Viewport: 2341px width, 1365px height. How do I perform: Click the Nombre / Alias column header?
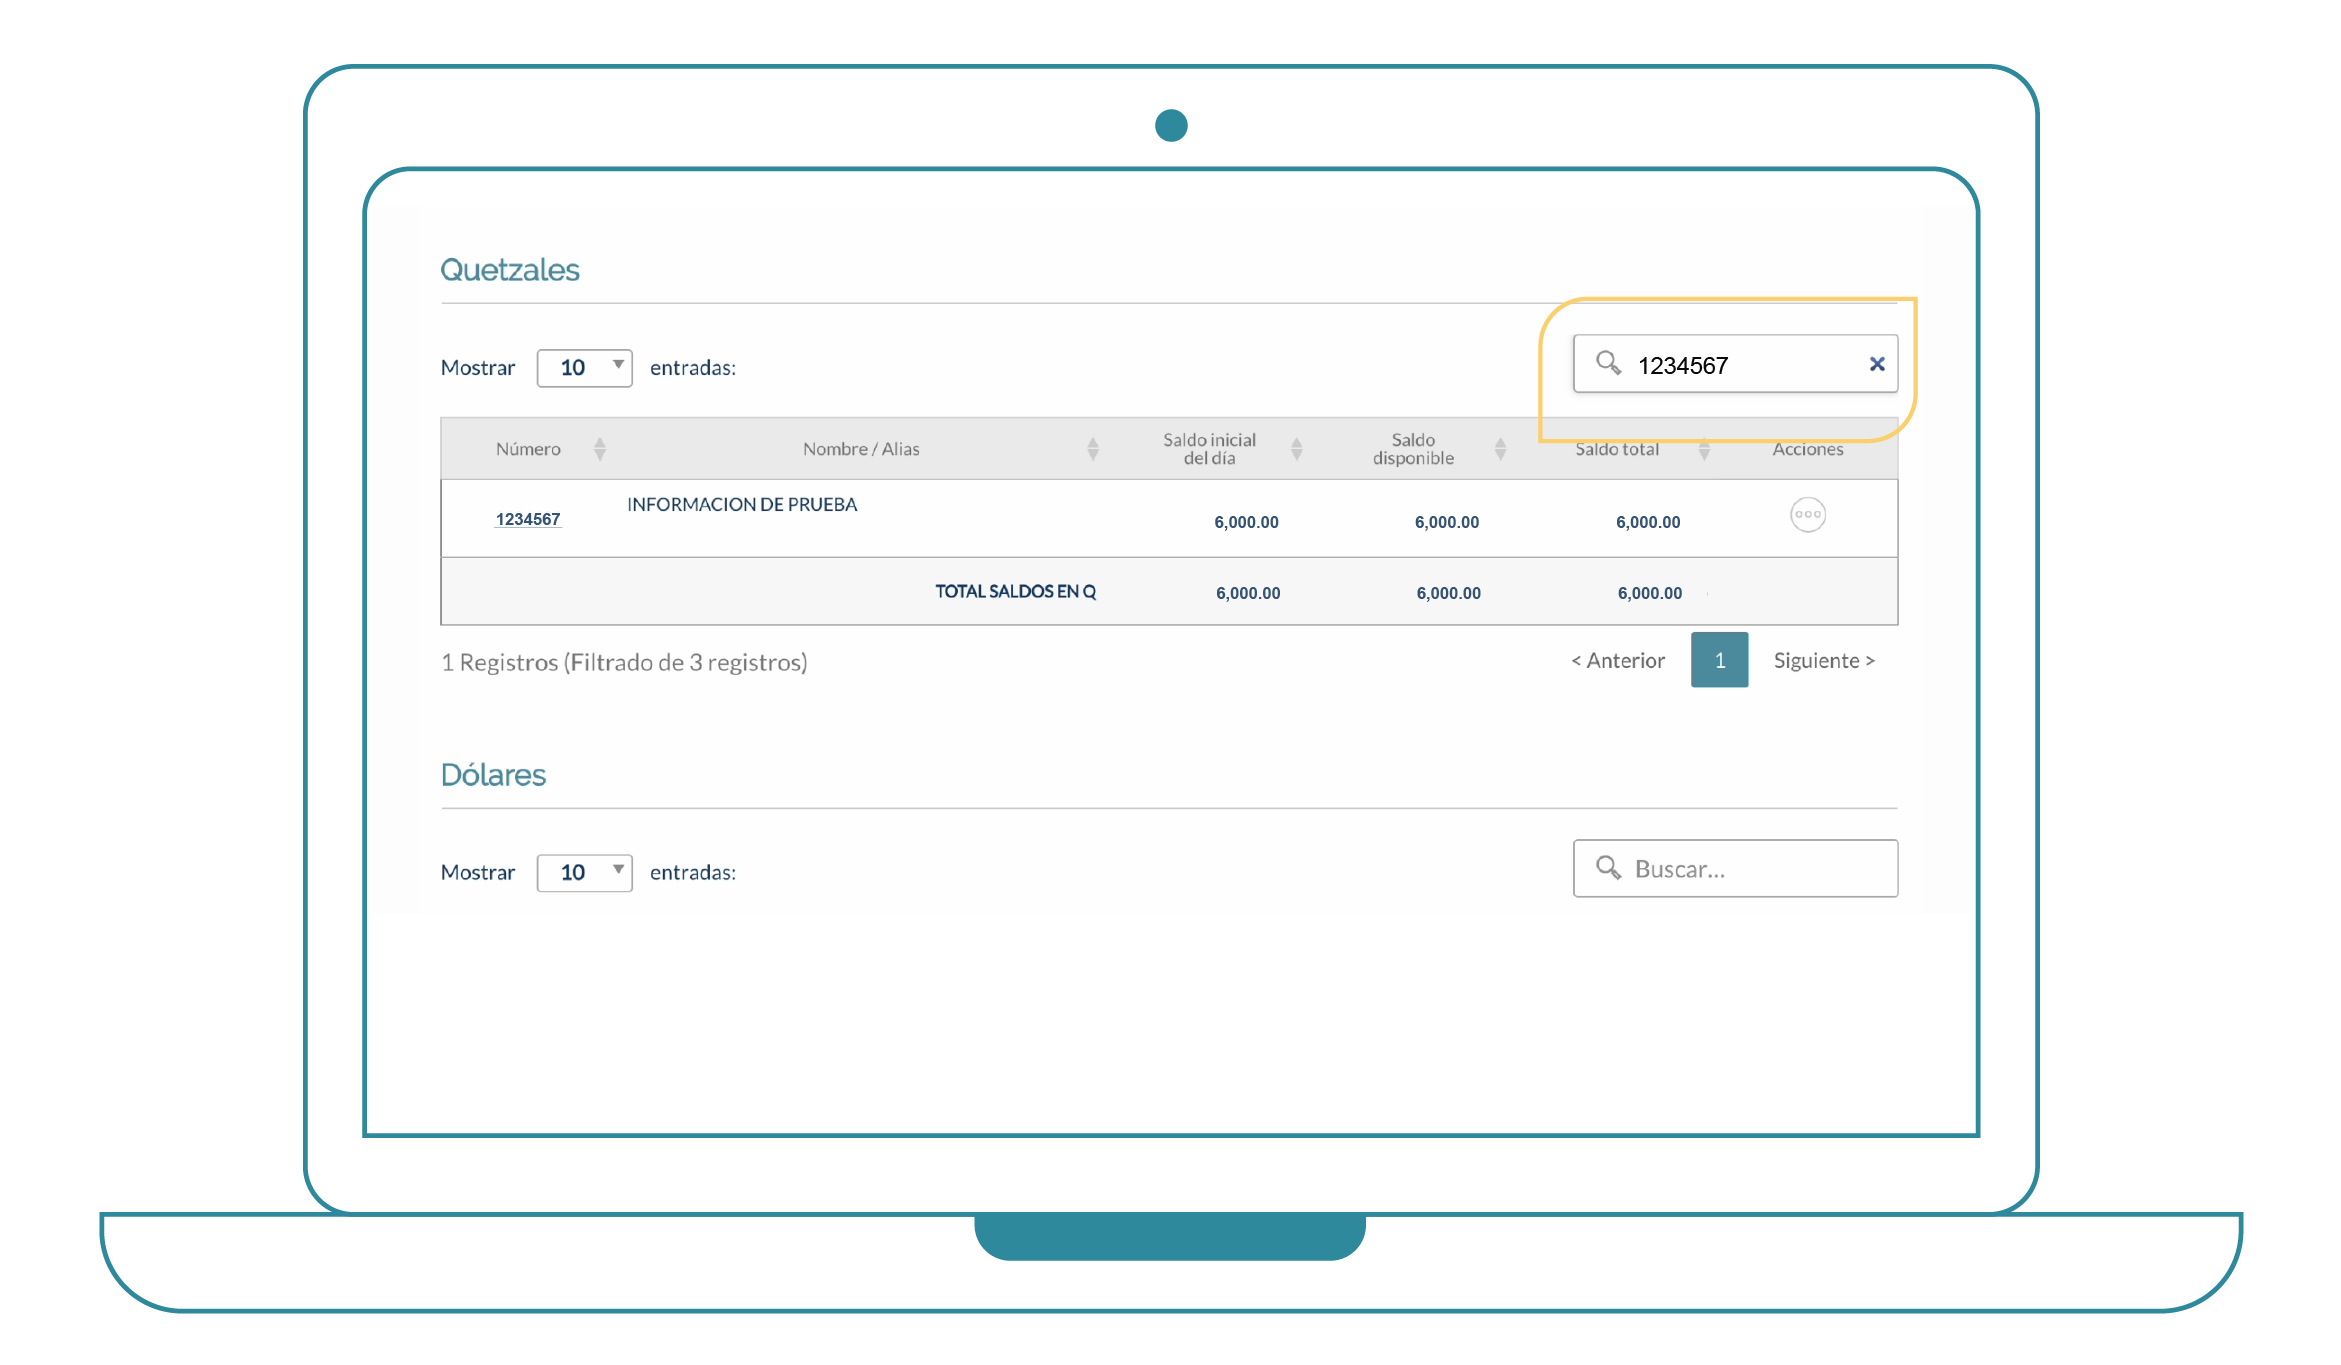coord(861,449)
